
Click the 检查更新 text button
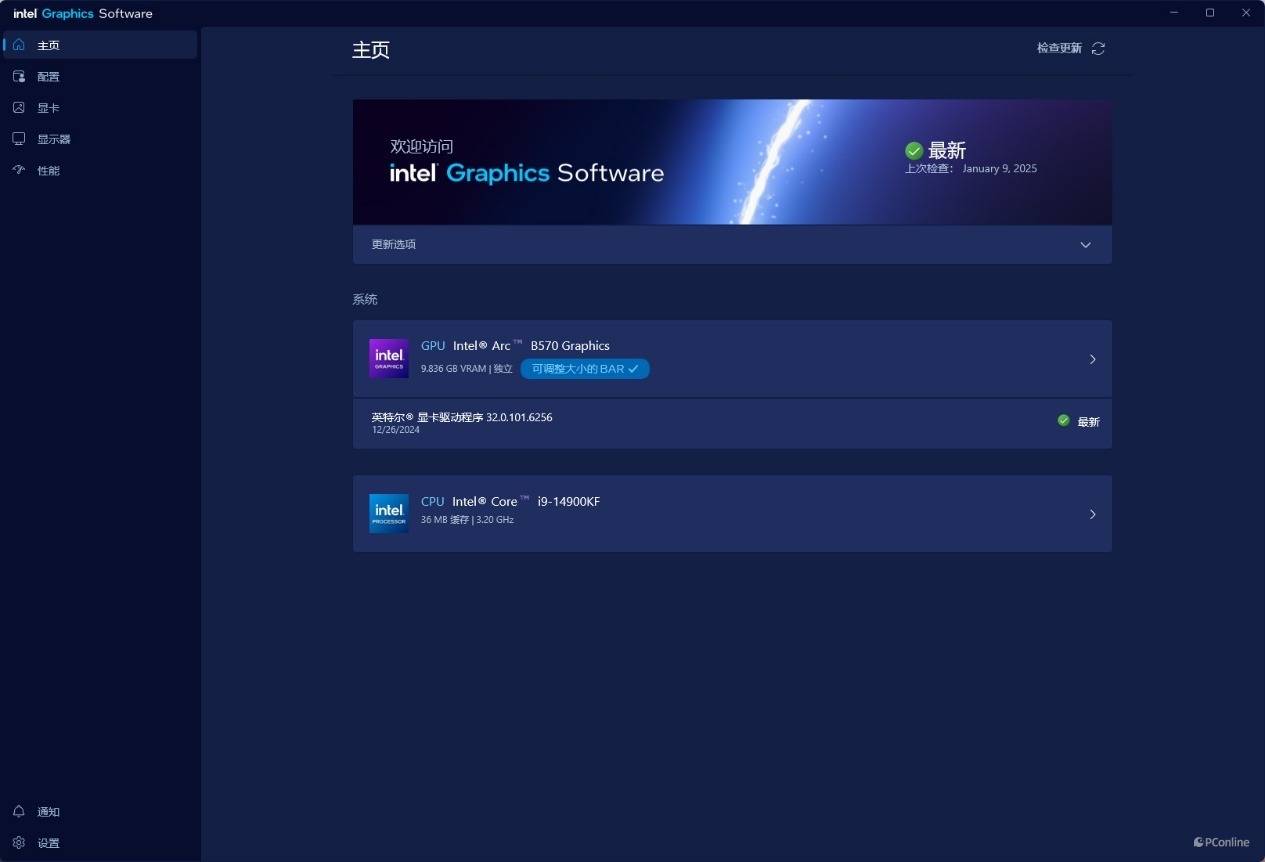click(1059, 48)
